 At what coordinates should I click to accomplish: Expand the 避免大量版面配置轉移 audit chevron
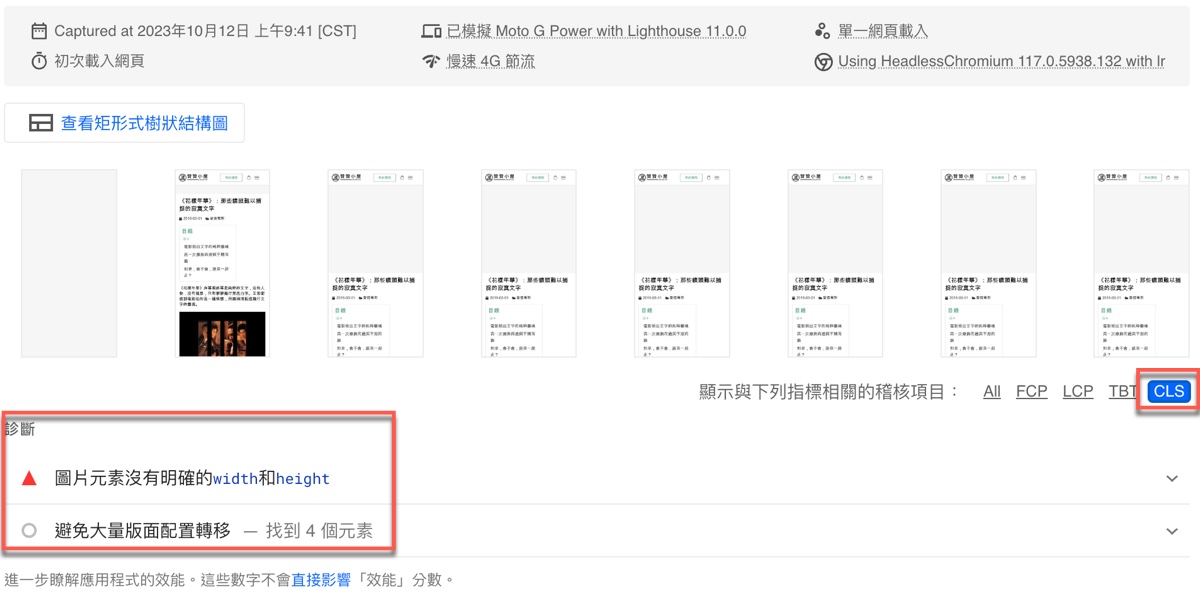click(x=1172, y=532)
